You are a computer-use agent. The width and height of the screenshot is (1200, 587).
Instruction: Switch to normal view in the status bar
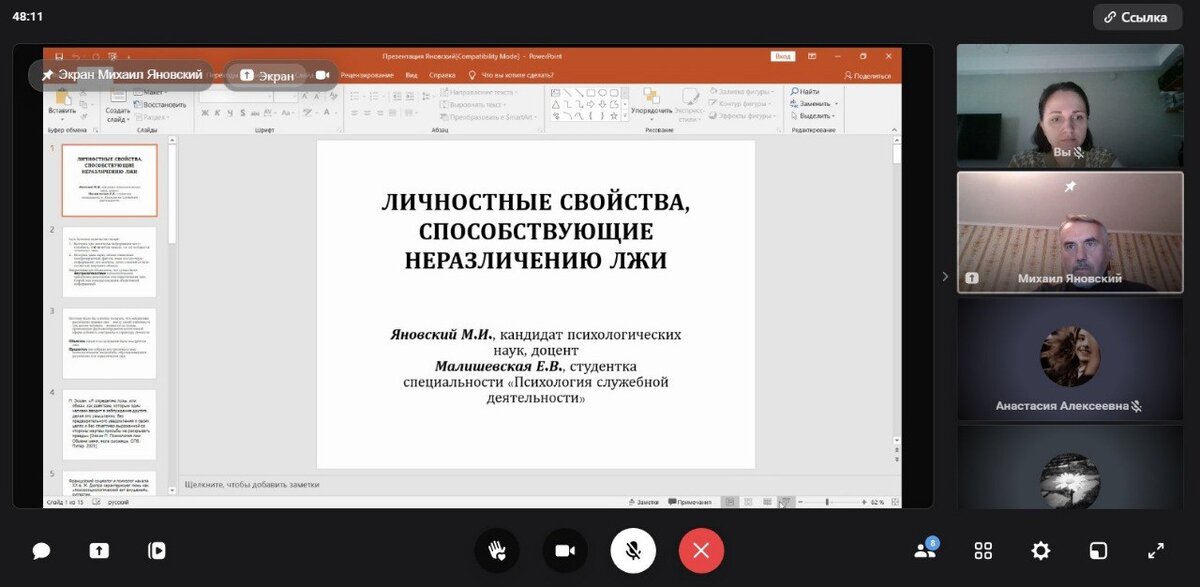pyautogui.click(x=730, y=502)
